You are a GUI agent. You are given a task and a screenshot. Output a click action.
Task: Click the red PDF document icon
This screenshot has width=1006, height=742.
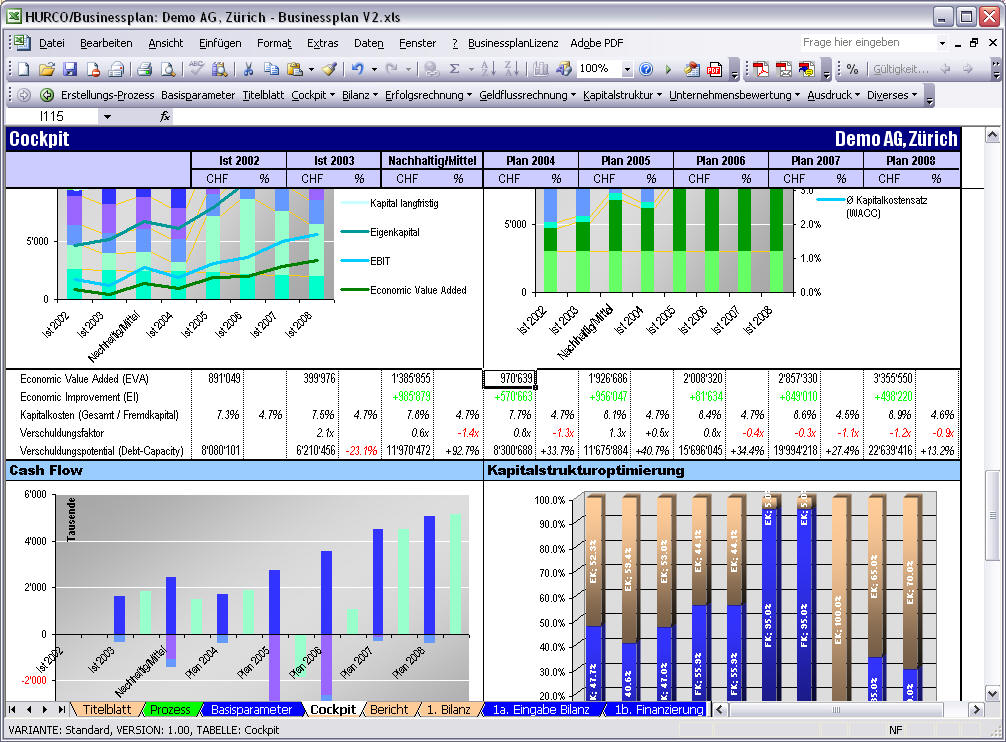click(x=714, y=69)
